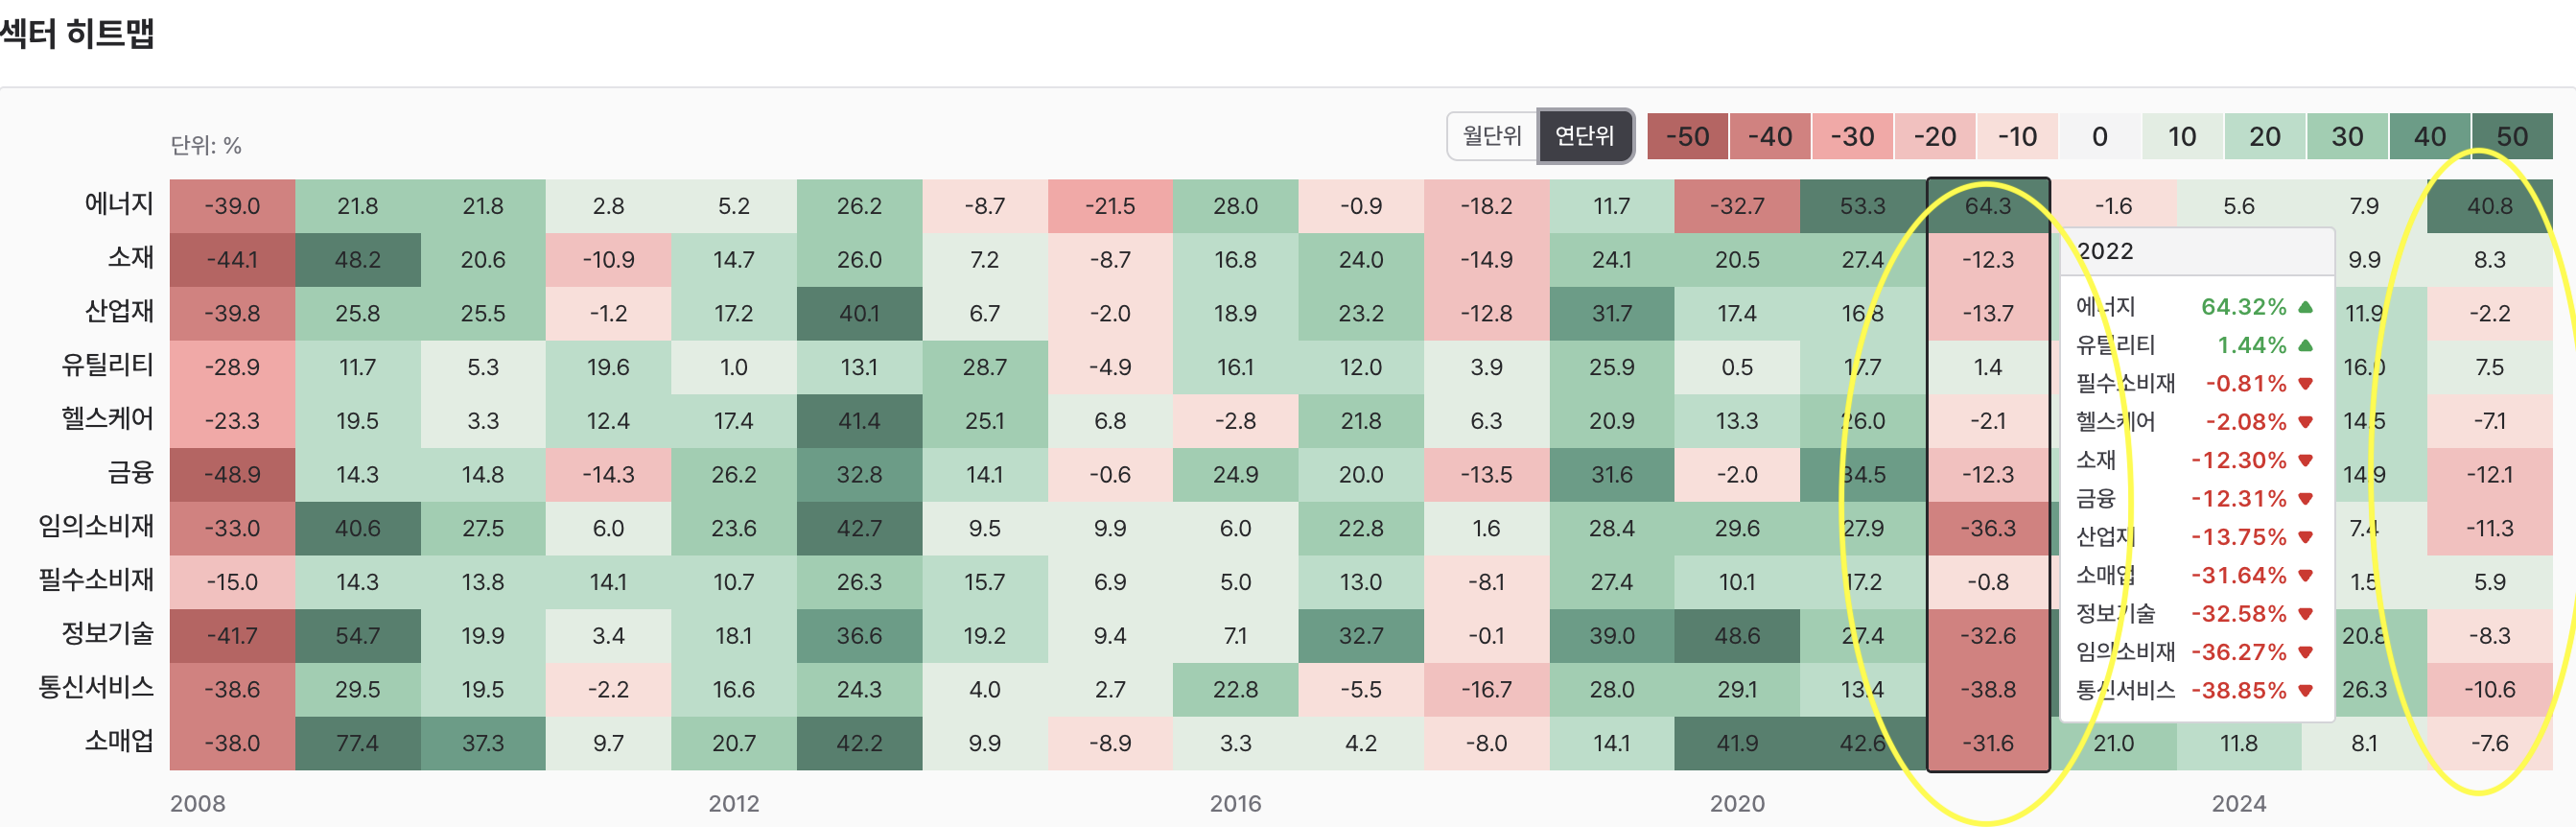Click the green up arrow beside 에너지 64.32%

point(2305,307)
